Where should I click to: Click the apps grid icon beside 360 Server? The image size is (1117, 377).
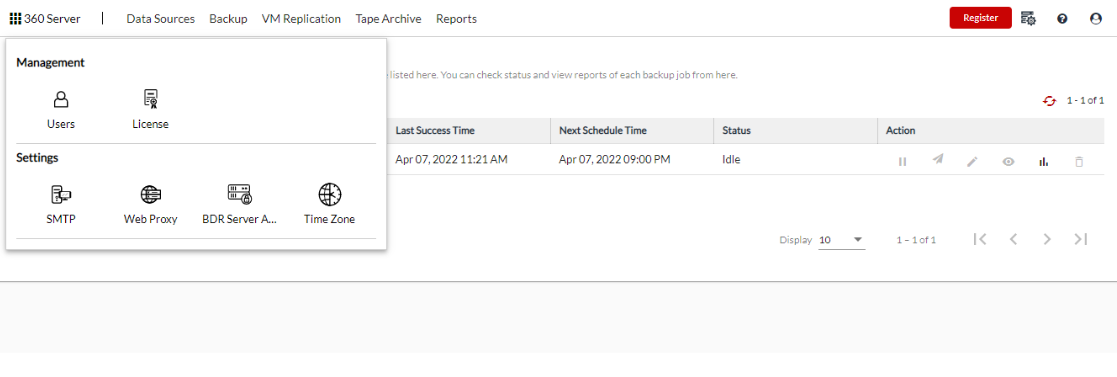[16, 19]
